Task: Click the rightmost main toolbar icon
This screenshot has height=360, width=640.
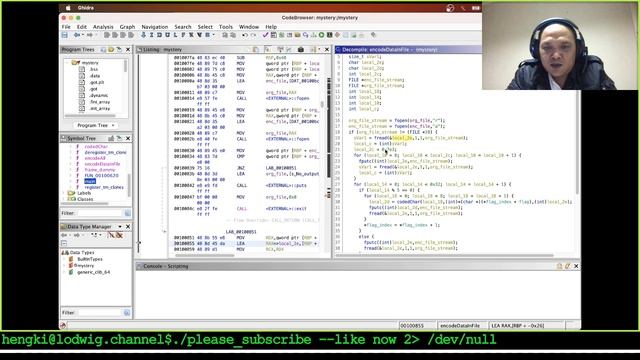Action: click(x=373, y=36)
